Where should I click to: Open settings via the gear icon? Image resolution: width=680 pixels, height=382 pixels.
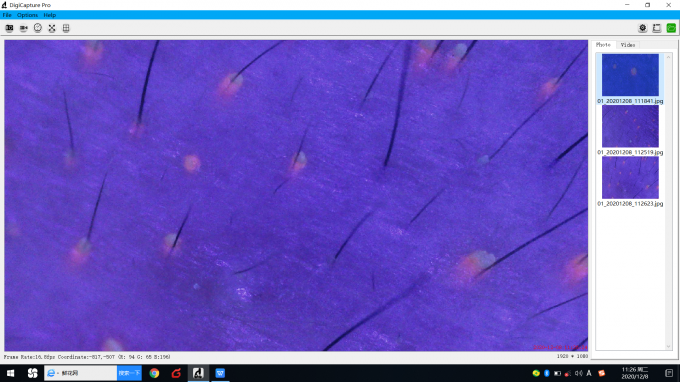tap(643, 28)
